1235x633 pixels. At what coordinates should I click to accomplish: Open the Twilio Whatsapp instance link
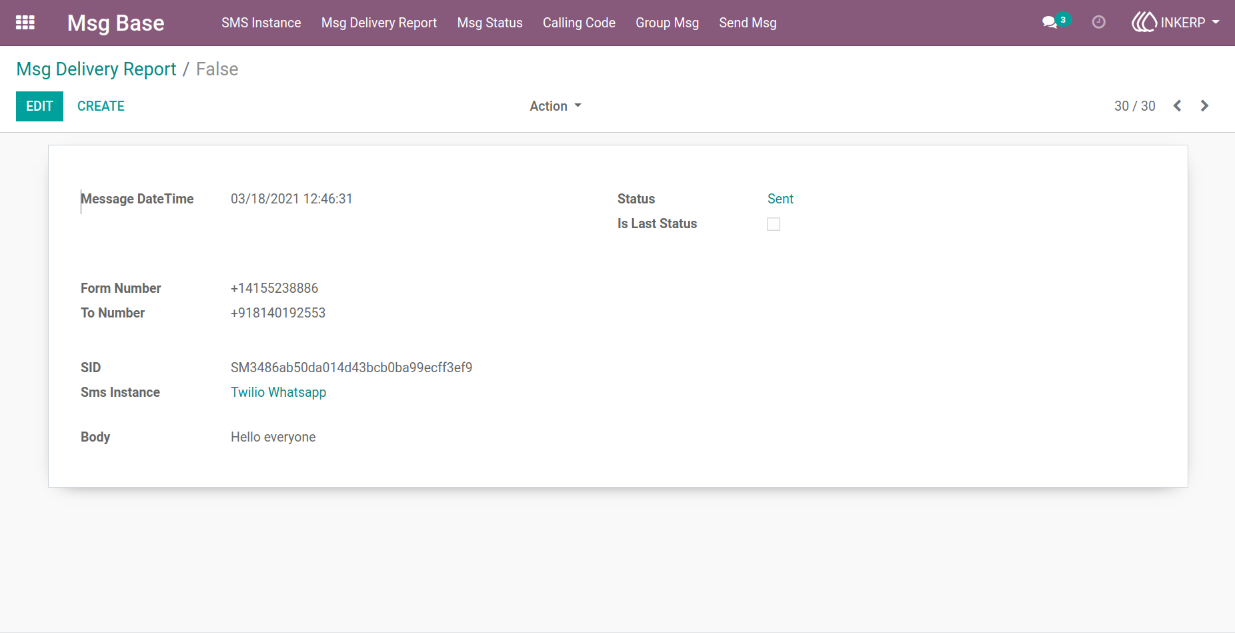click(279, 392)
